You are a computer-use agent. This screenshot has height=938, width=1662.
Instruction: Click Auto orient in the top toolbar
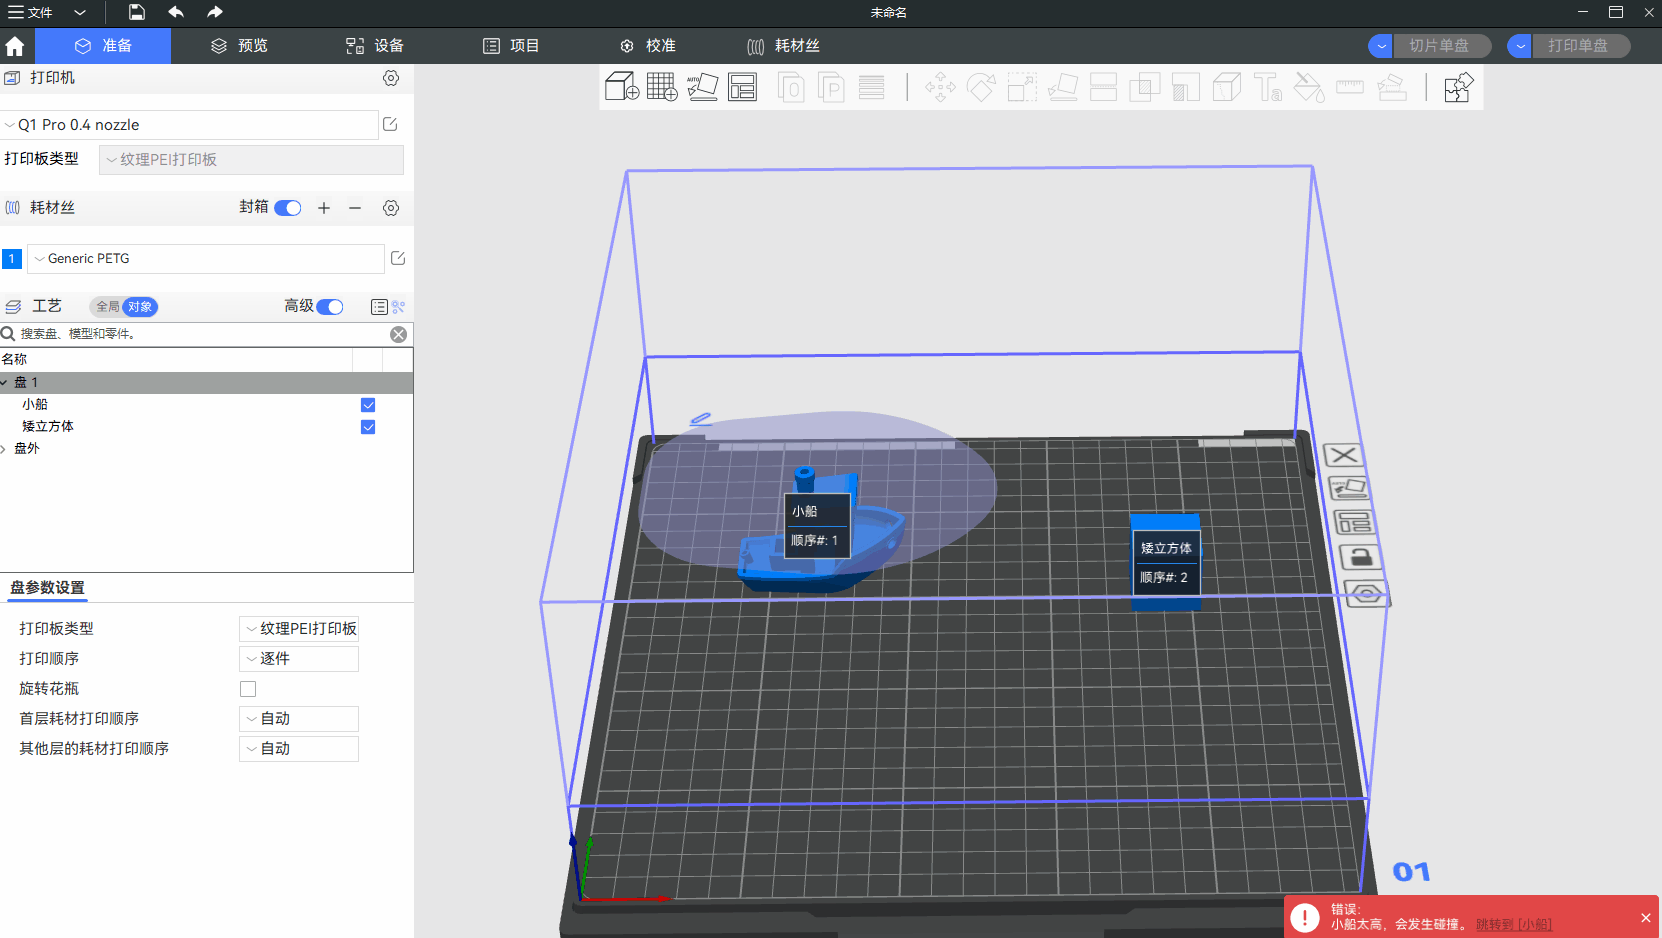tap(702, 87)
